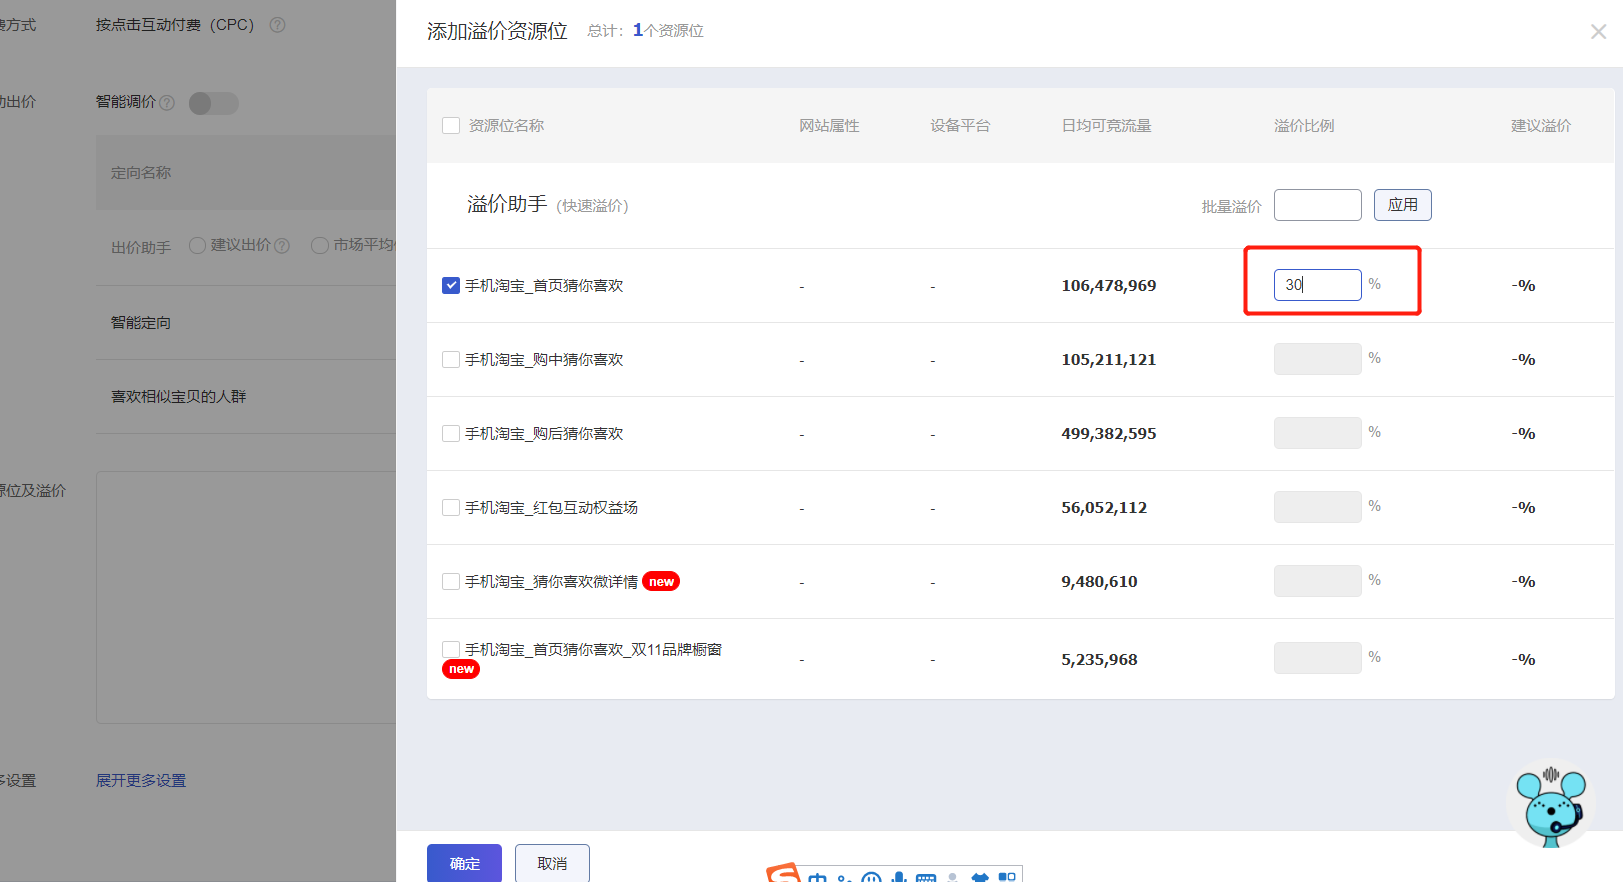
Task: Click the traffic value 106,478,969
Action: coord(1109,286)
